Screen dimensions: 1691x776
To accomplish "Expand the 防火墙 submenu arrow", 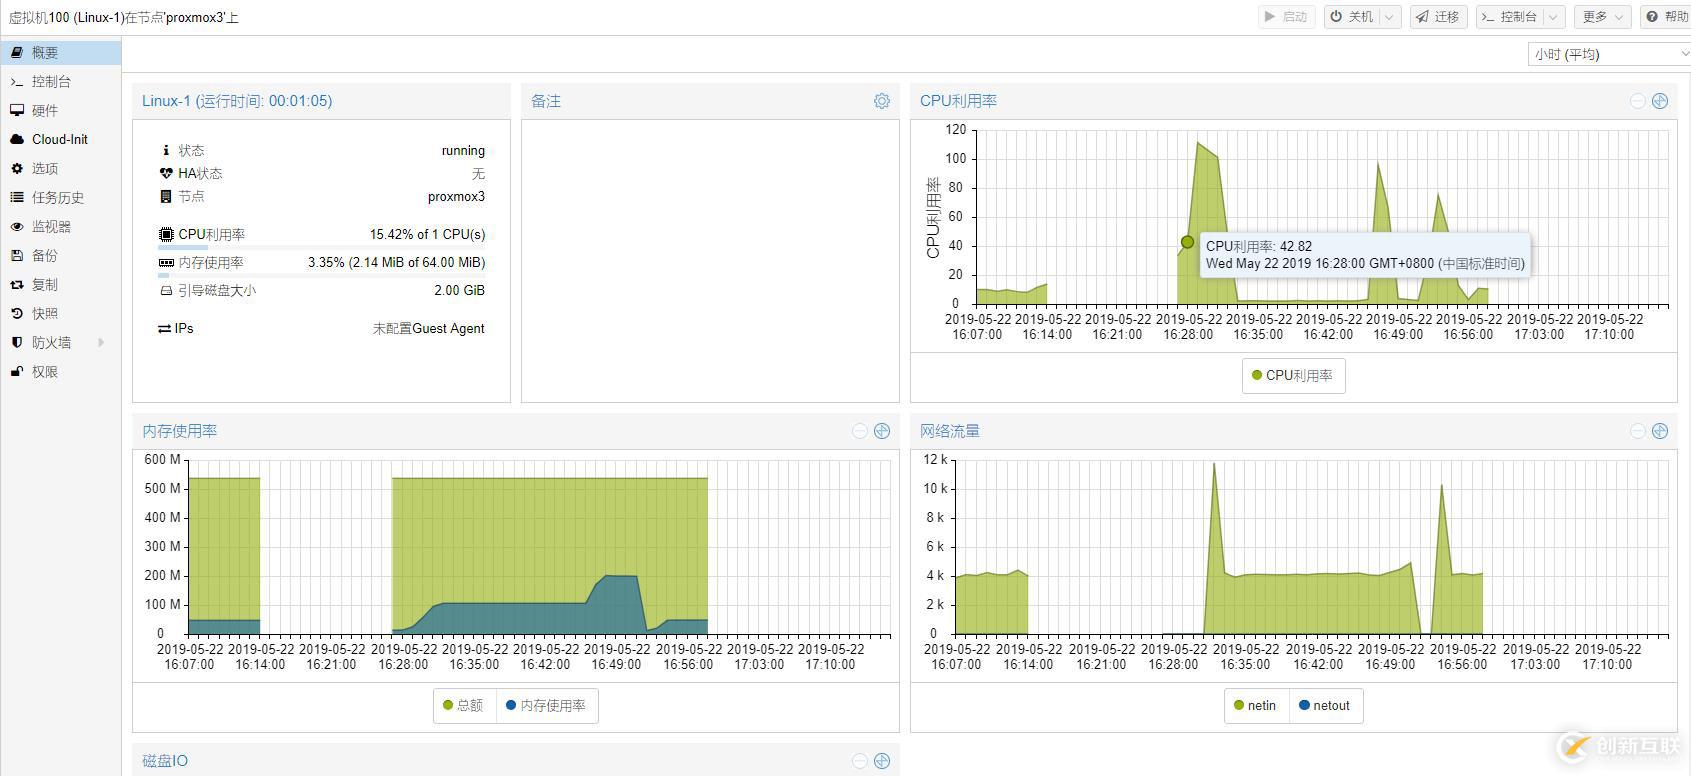I will 101,342.
